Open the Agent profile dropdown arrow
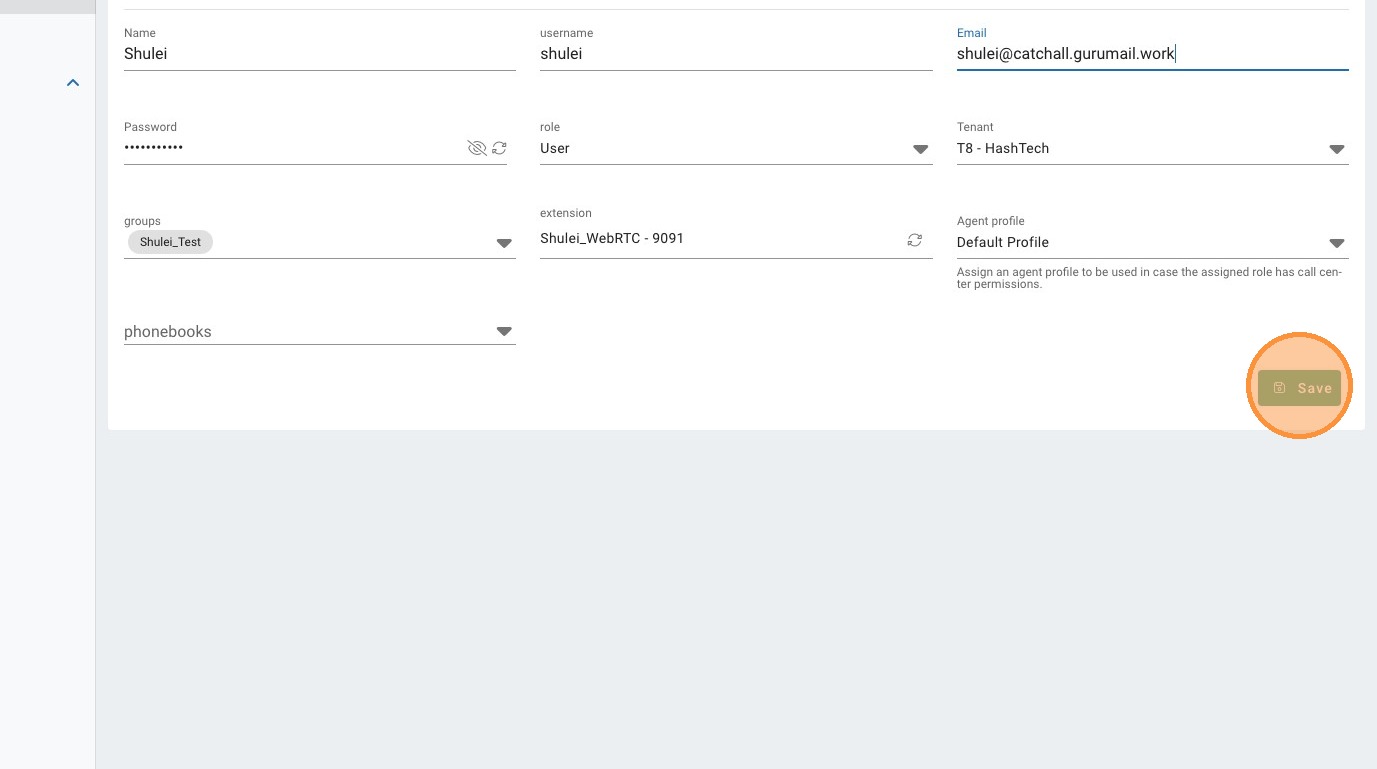The width and height of the screenshot is (1377, 769). coord(1336,243)
